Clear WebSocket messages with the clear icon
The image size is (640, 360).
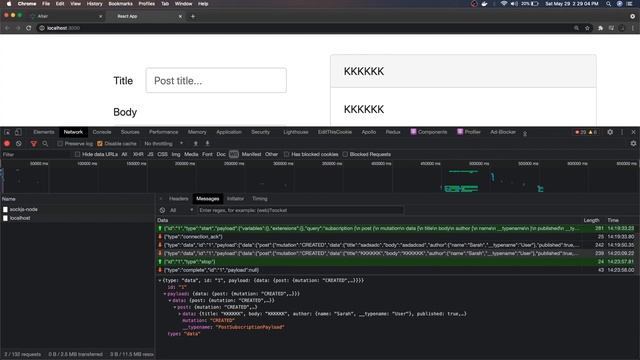click(x=162, y=210)
